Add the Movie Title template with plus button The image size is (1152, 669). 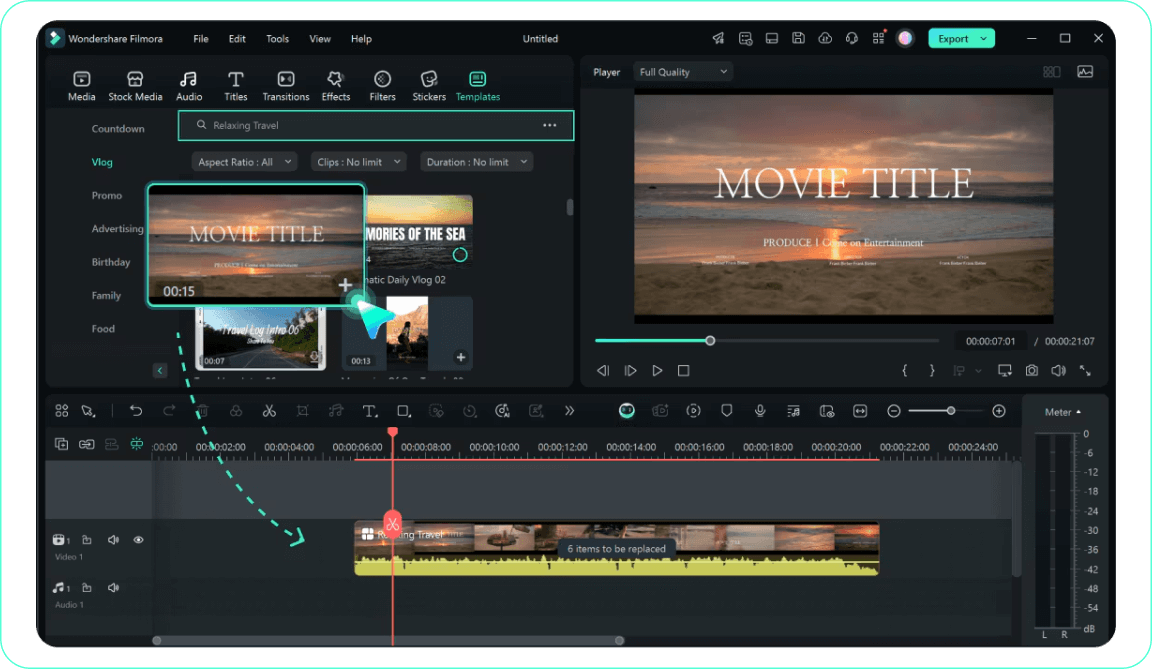(345, 285)
